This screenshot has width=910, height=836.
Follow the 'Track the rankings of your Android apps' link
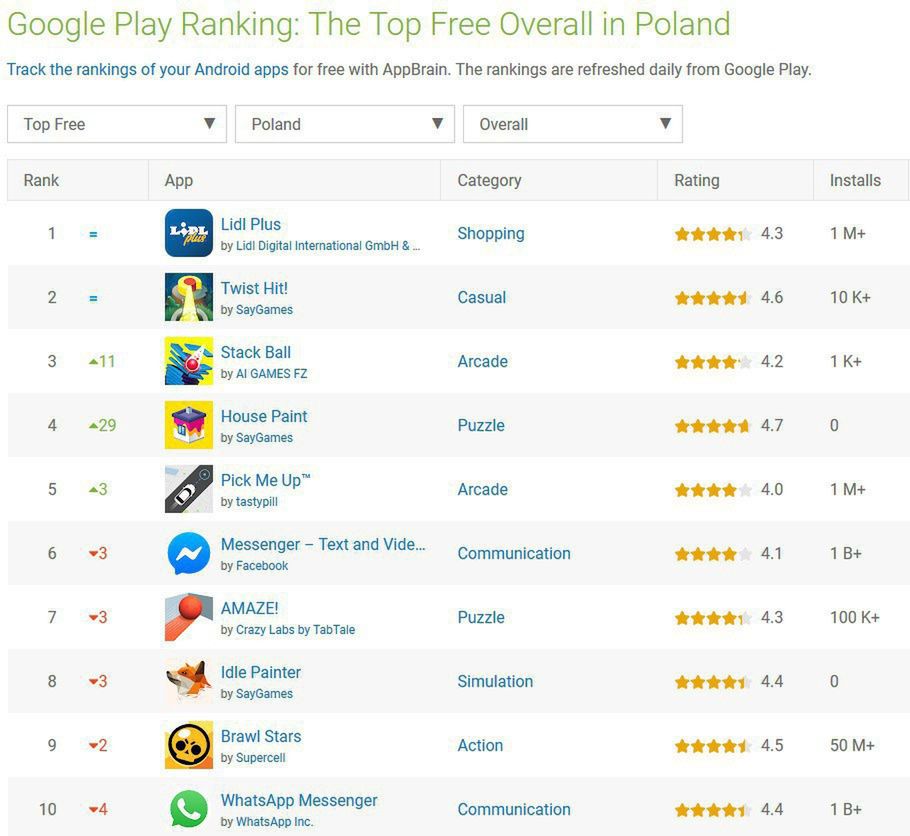(148, 70)
